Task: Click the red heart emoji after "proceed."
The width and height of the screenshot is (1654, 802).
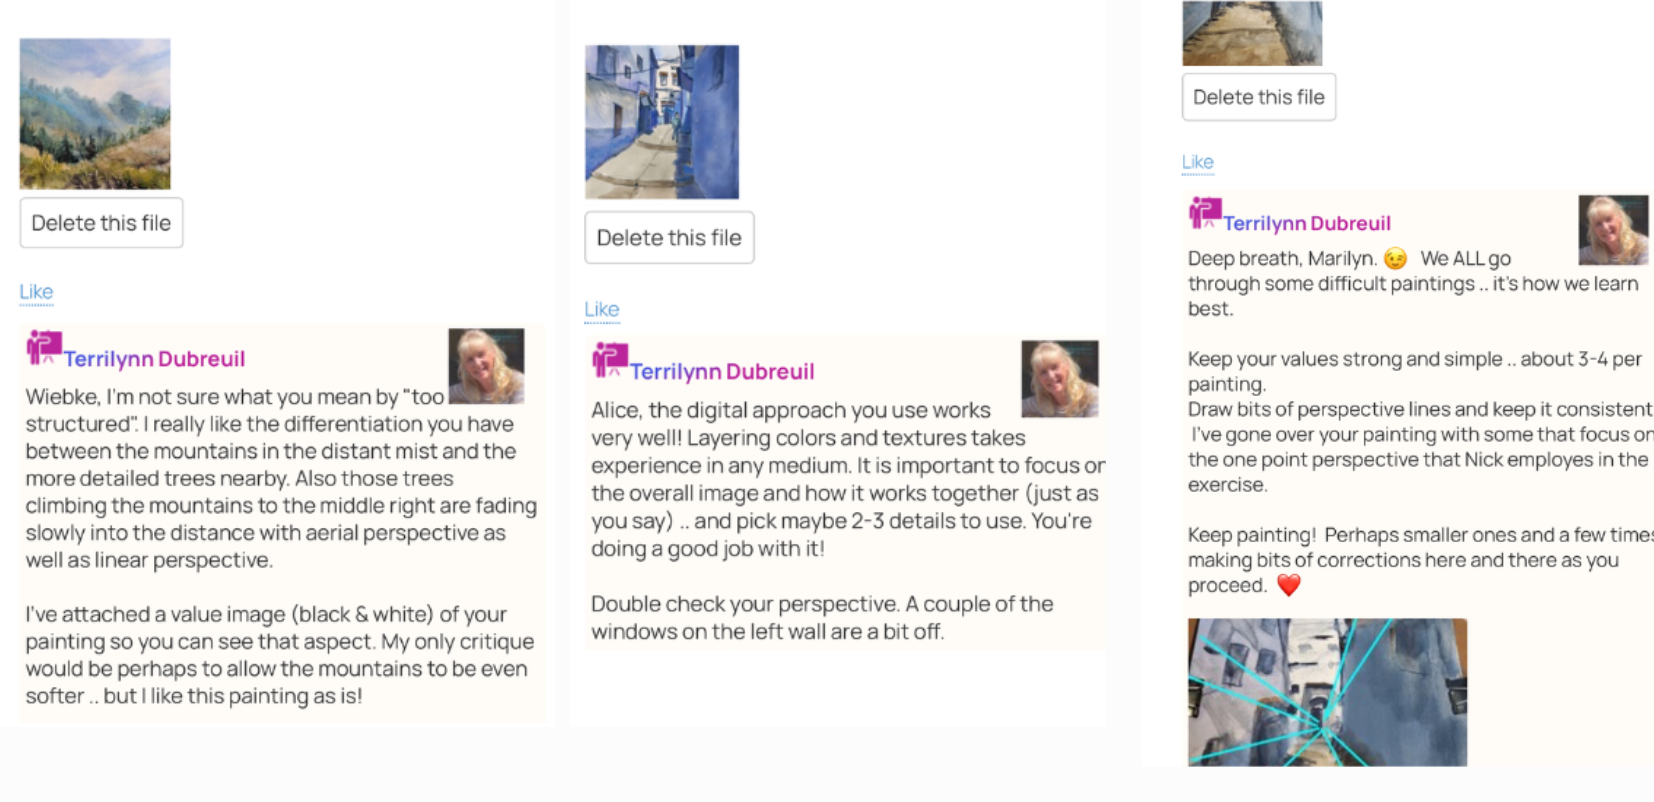Action: pos(1288,585)
